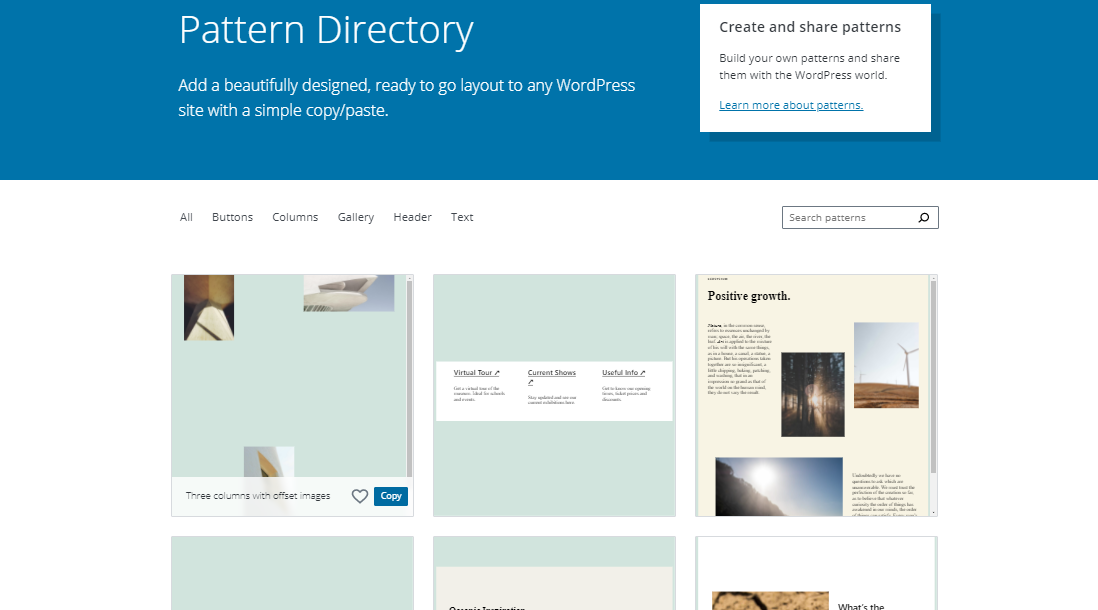1098x610 pixels.
Task: Filter patterns by Columns
Action: coord(295,217)
